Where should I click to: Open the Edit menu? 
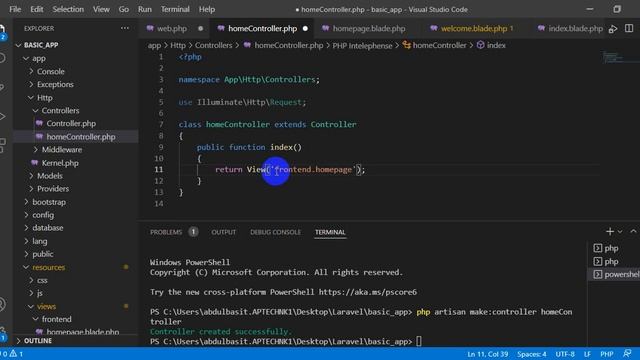pos(36,9)
